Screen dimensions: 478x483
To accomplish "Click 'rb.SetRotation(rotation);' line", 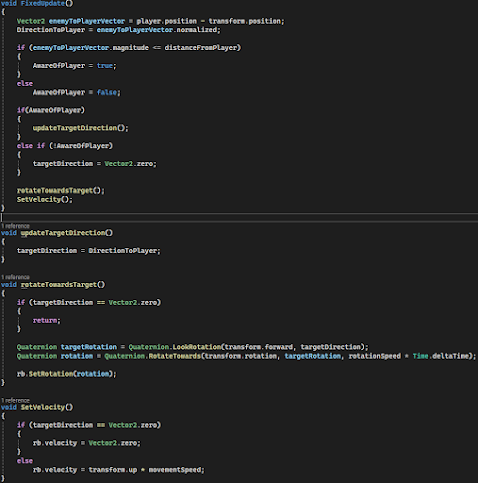I will (67, 374).
